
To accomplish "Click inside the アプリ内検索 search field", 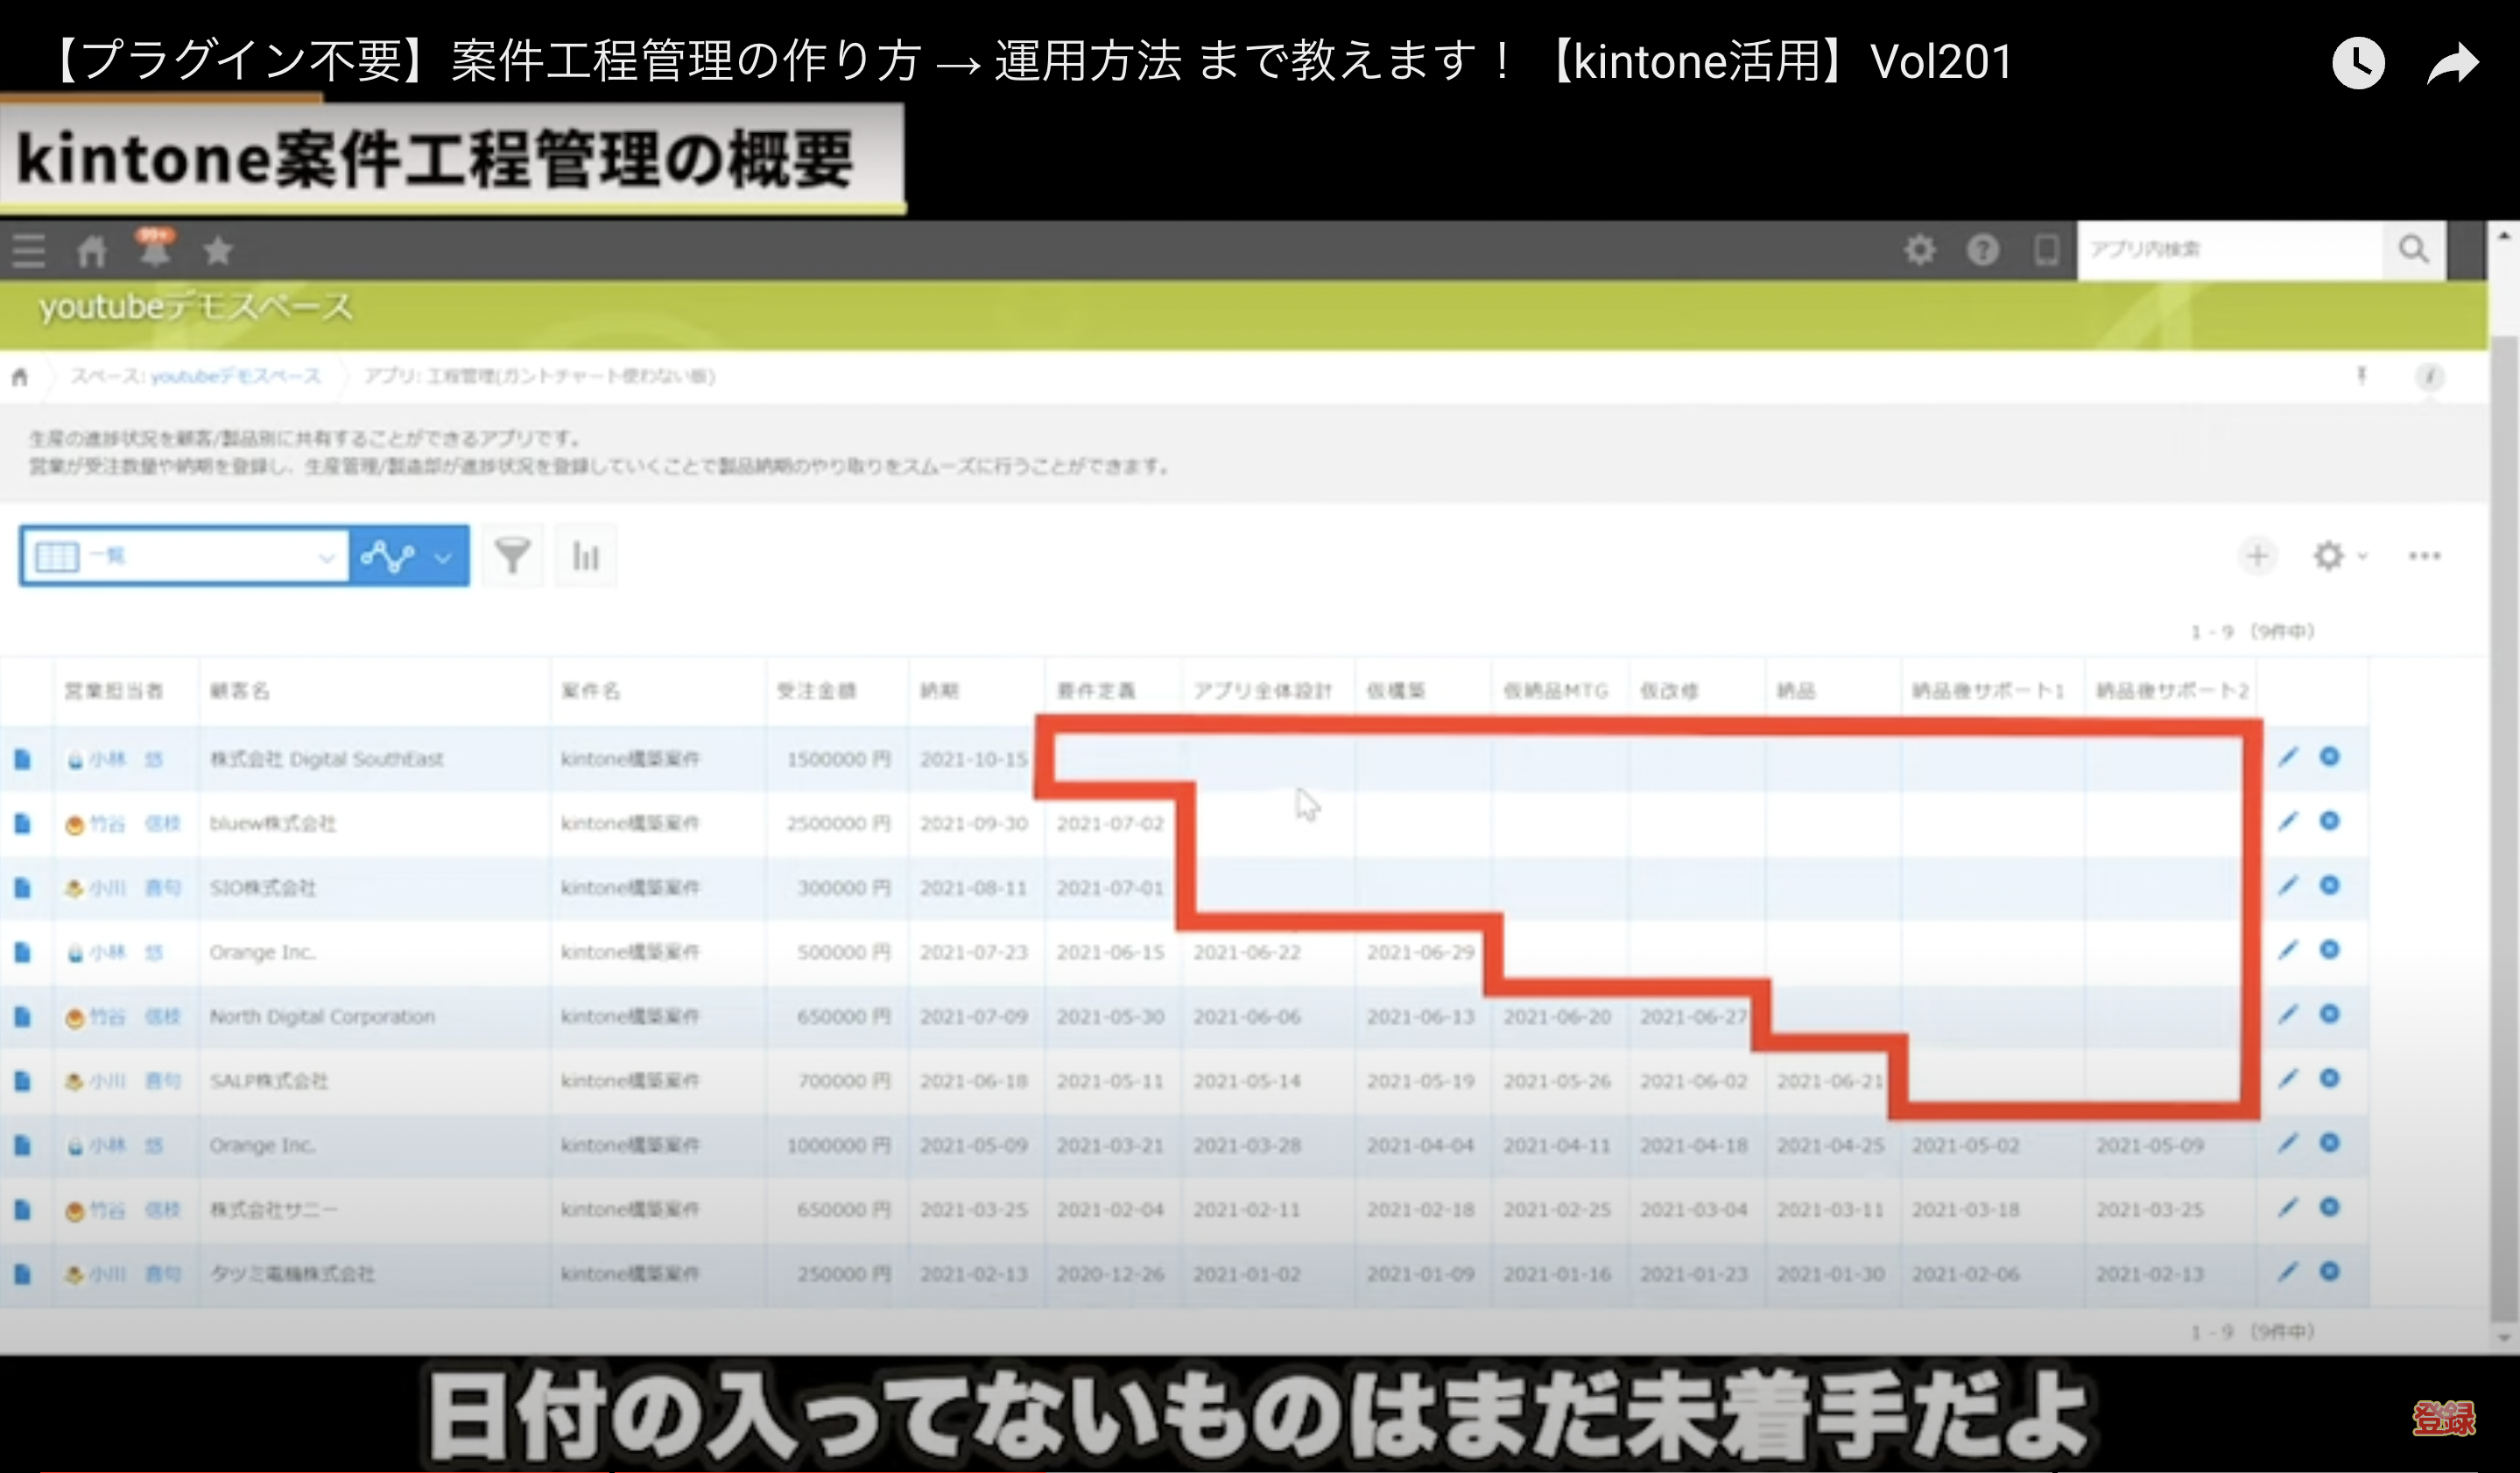I will (x=2230, y=249).
